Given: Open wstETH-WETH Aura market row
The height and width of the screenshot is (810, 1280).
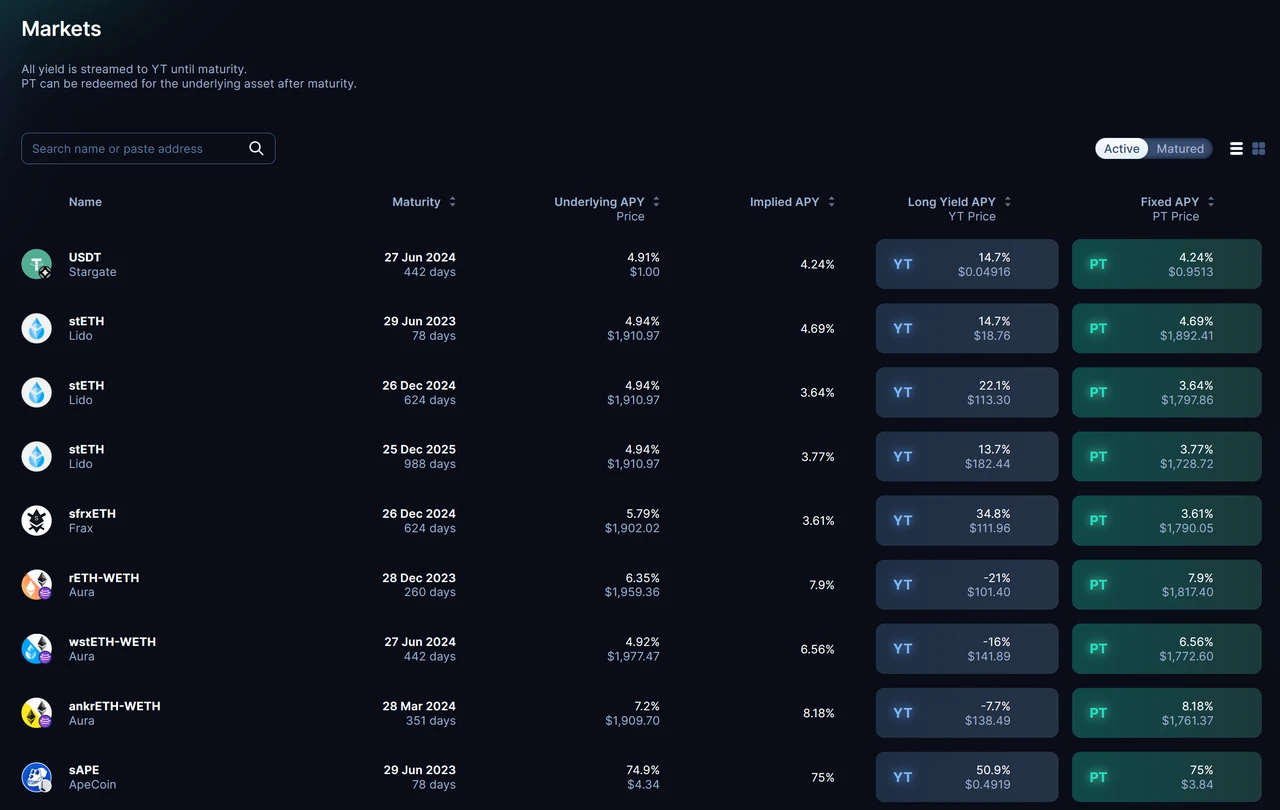Looking at the screenshot, I should [641, 649].
